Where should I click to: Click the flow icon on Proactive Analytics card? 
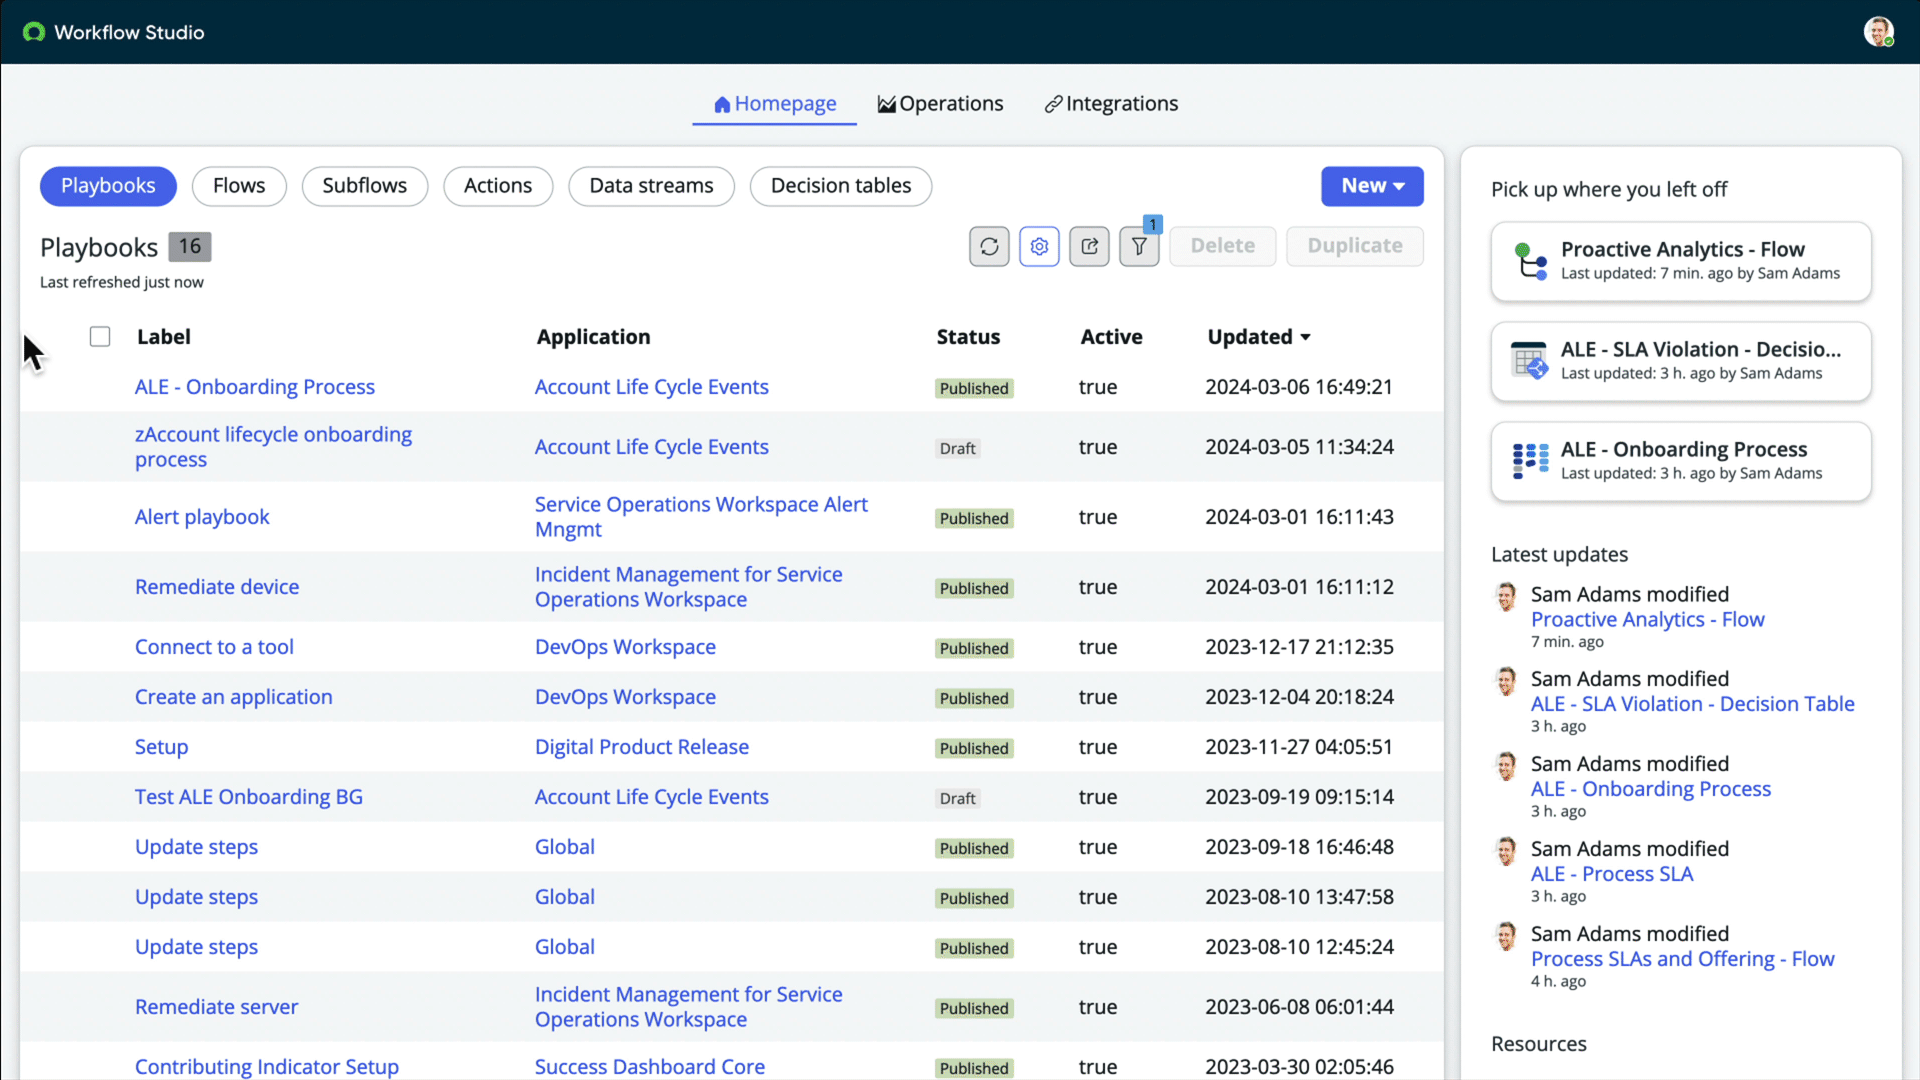coord(1530,261)
